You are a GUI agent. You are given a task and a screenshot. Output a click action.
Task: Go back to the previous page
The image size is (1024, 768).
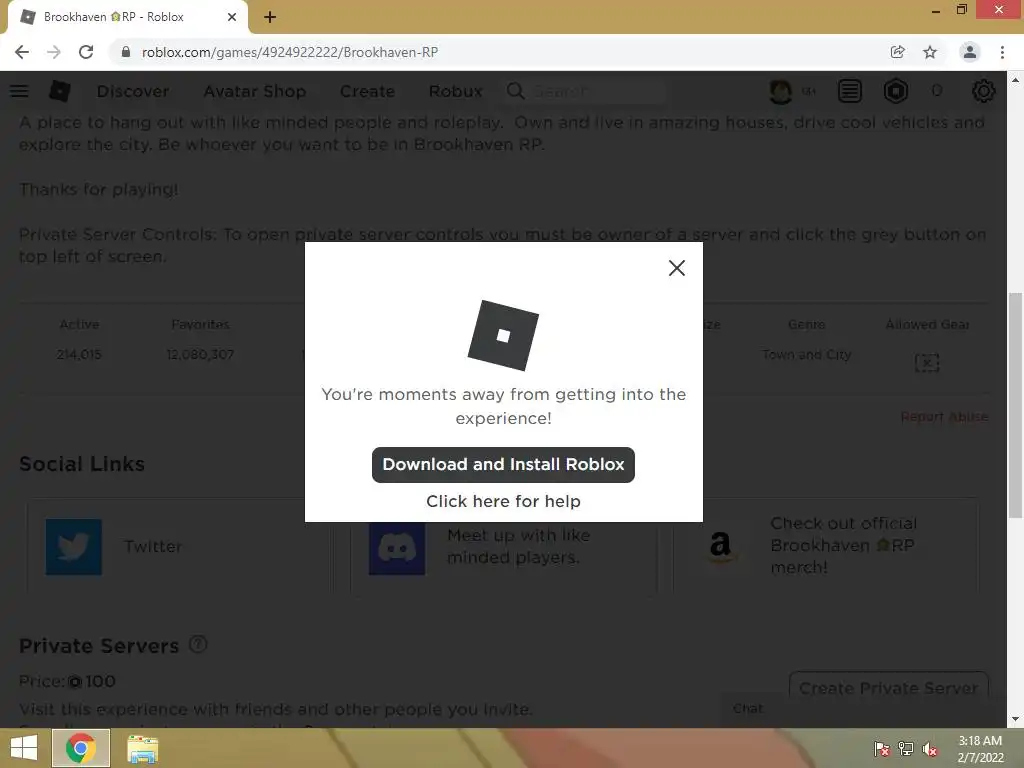(x=22, y=52)
